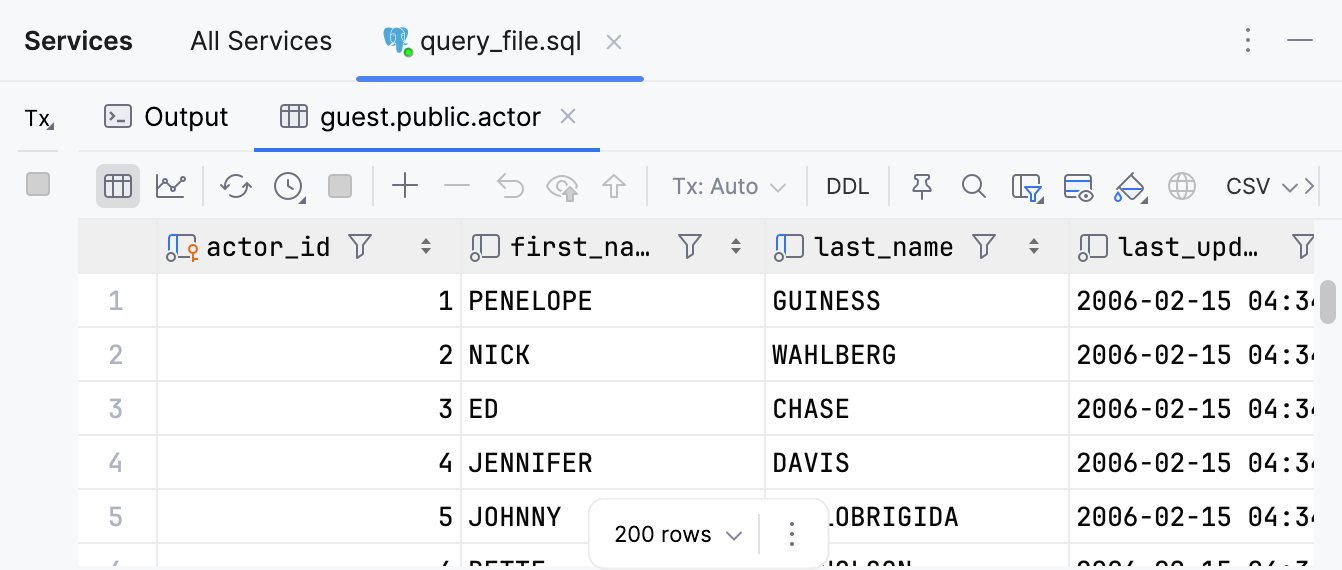Open the Tx transaction menu on left
Screen dimensions: 1342x570
pos(39,119)
